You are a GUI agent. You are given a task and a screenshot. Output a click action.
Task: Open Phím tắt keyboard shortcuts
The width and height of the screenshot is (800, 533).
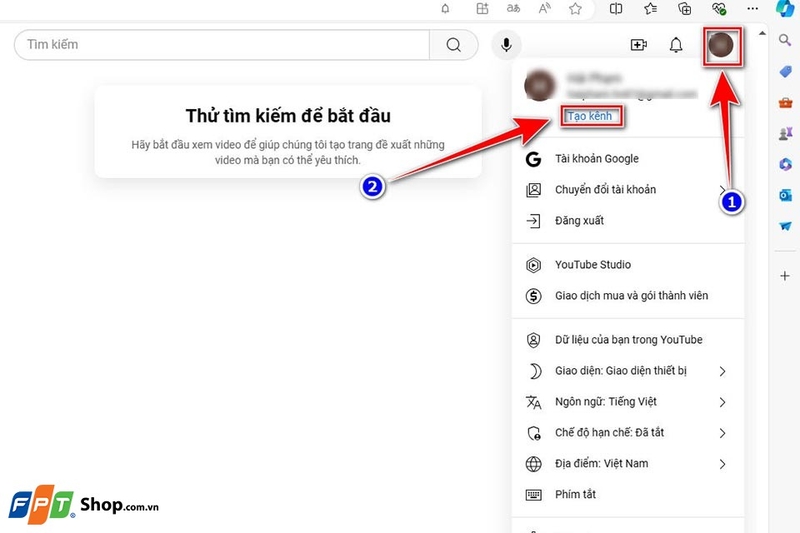628,495
